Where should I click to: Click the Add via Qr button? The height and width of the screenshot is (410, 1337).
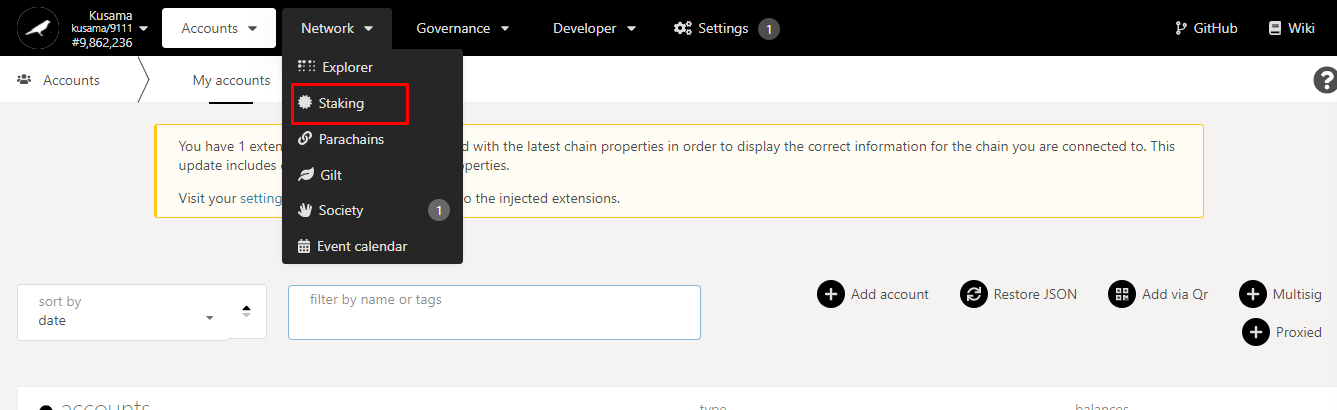tap(1159, 294)
